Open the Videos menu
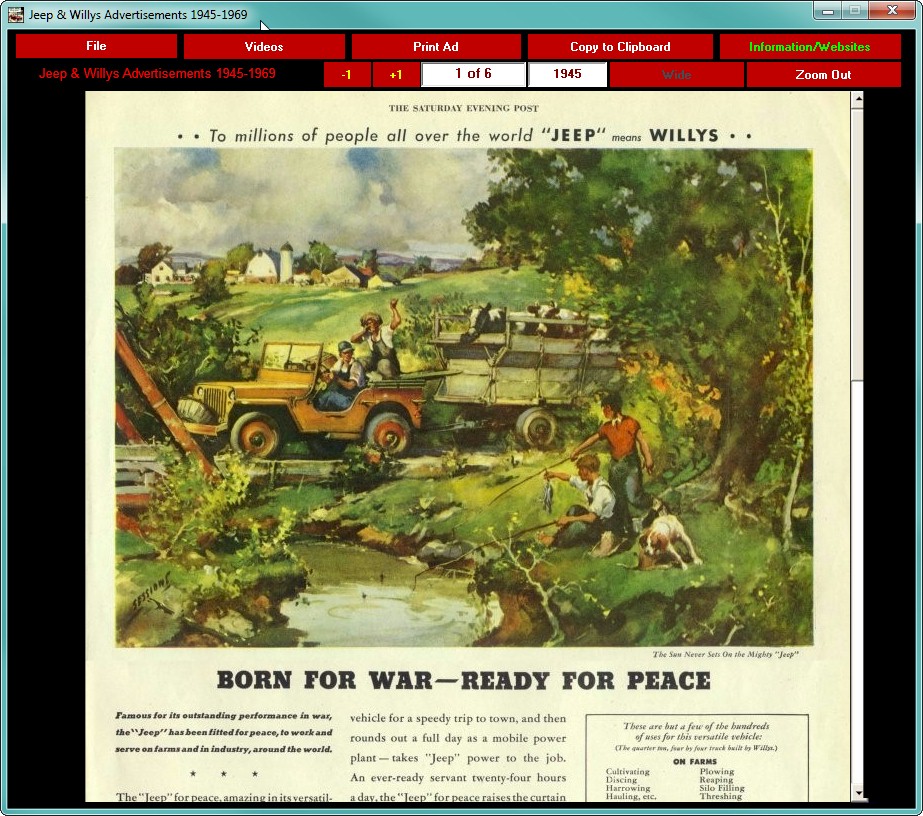 (264, 47)
